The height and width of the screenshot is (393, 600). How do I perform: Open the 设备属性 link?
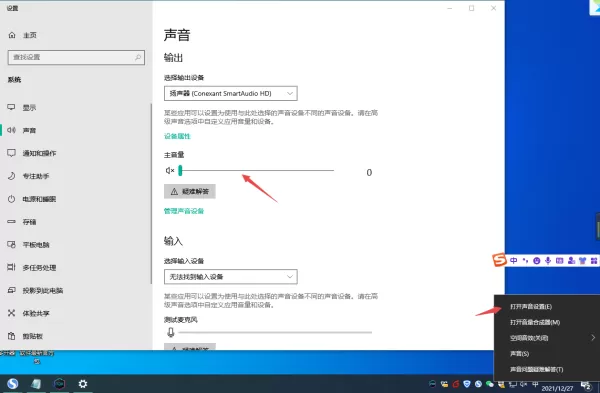pos(177,136)
